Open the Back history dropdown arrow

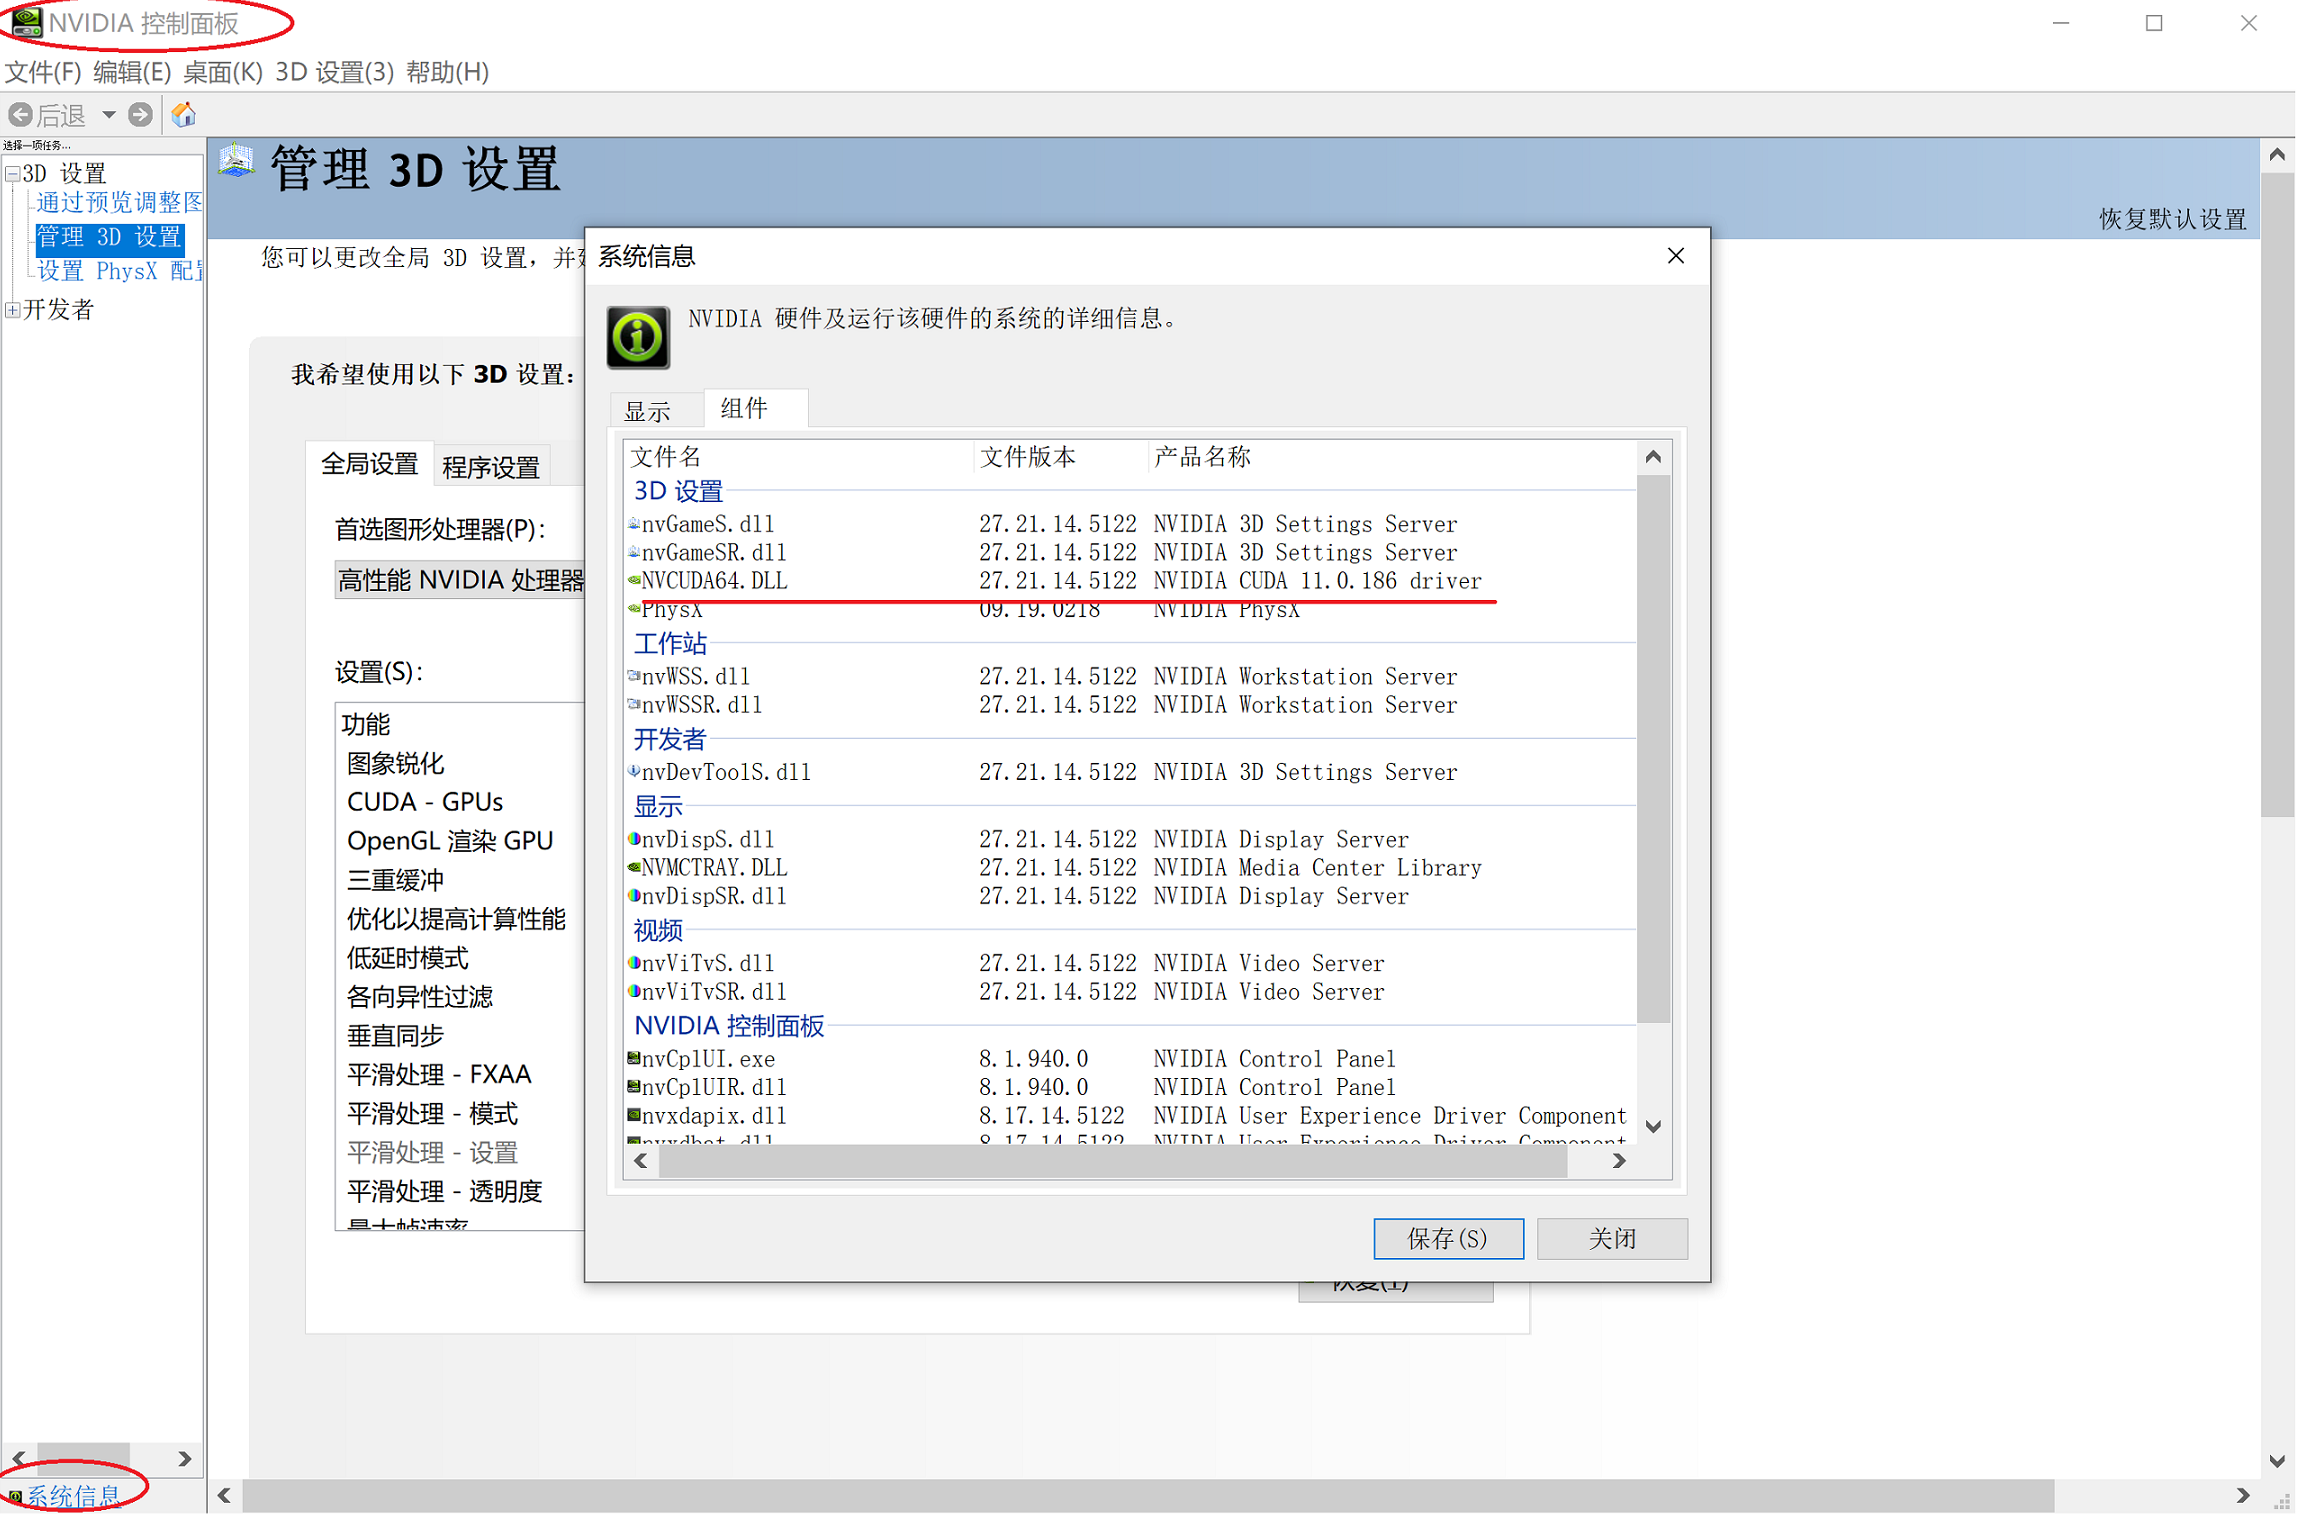108,115
